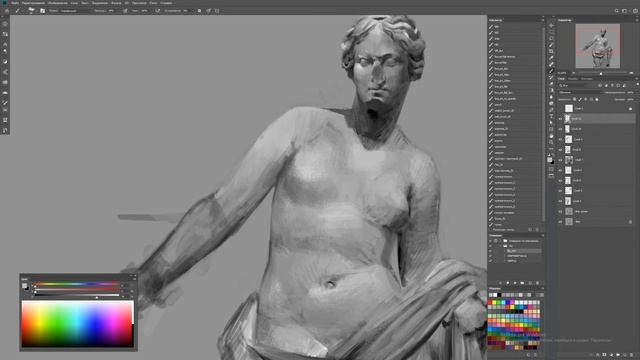Select the Lasso tool
The image size is (640, 360).
[x=551, y=38]
